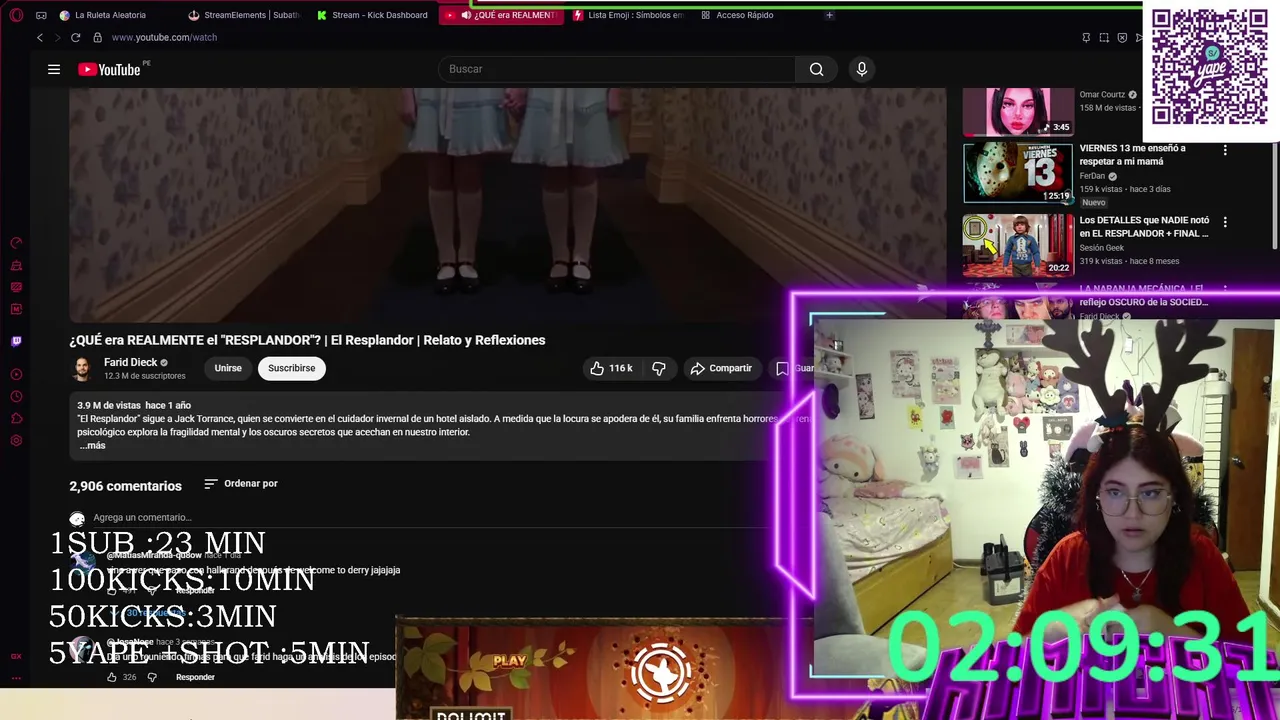Open a new tab with plus button
This screenshot has height=720, width=1280.
click(829, 15)
